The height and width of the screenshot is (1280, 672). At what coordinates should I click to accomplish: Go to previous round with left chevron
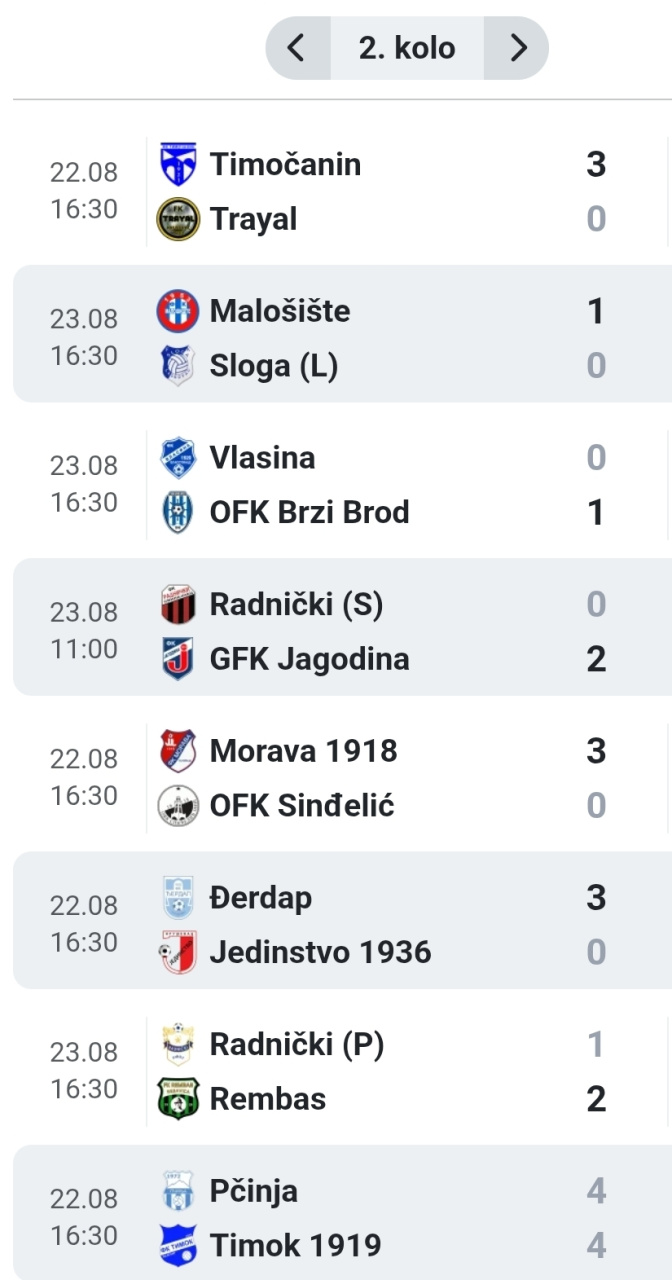coord(297,48)
